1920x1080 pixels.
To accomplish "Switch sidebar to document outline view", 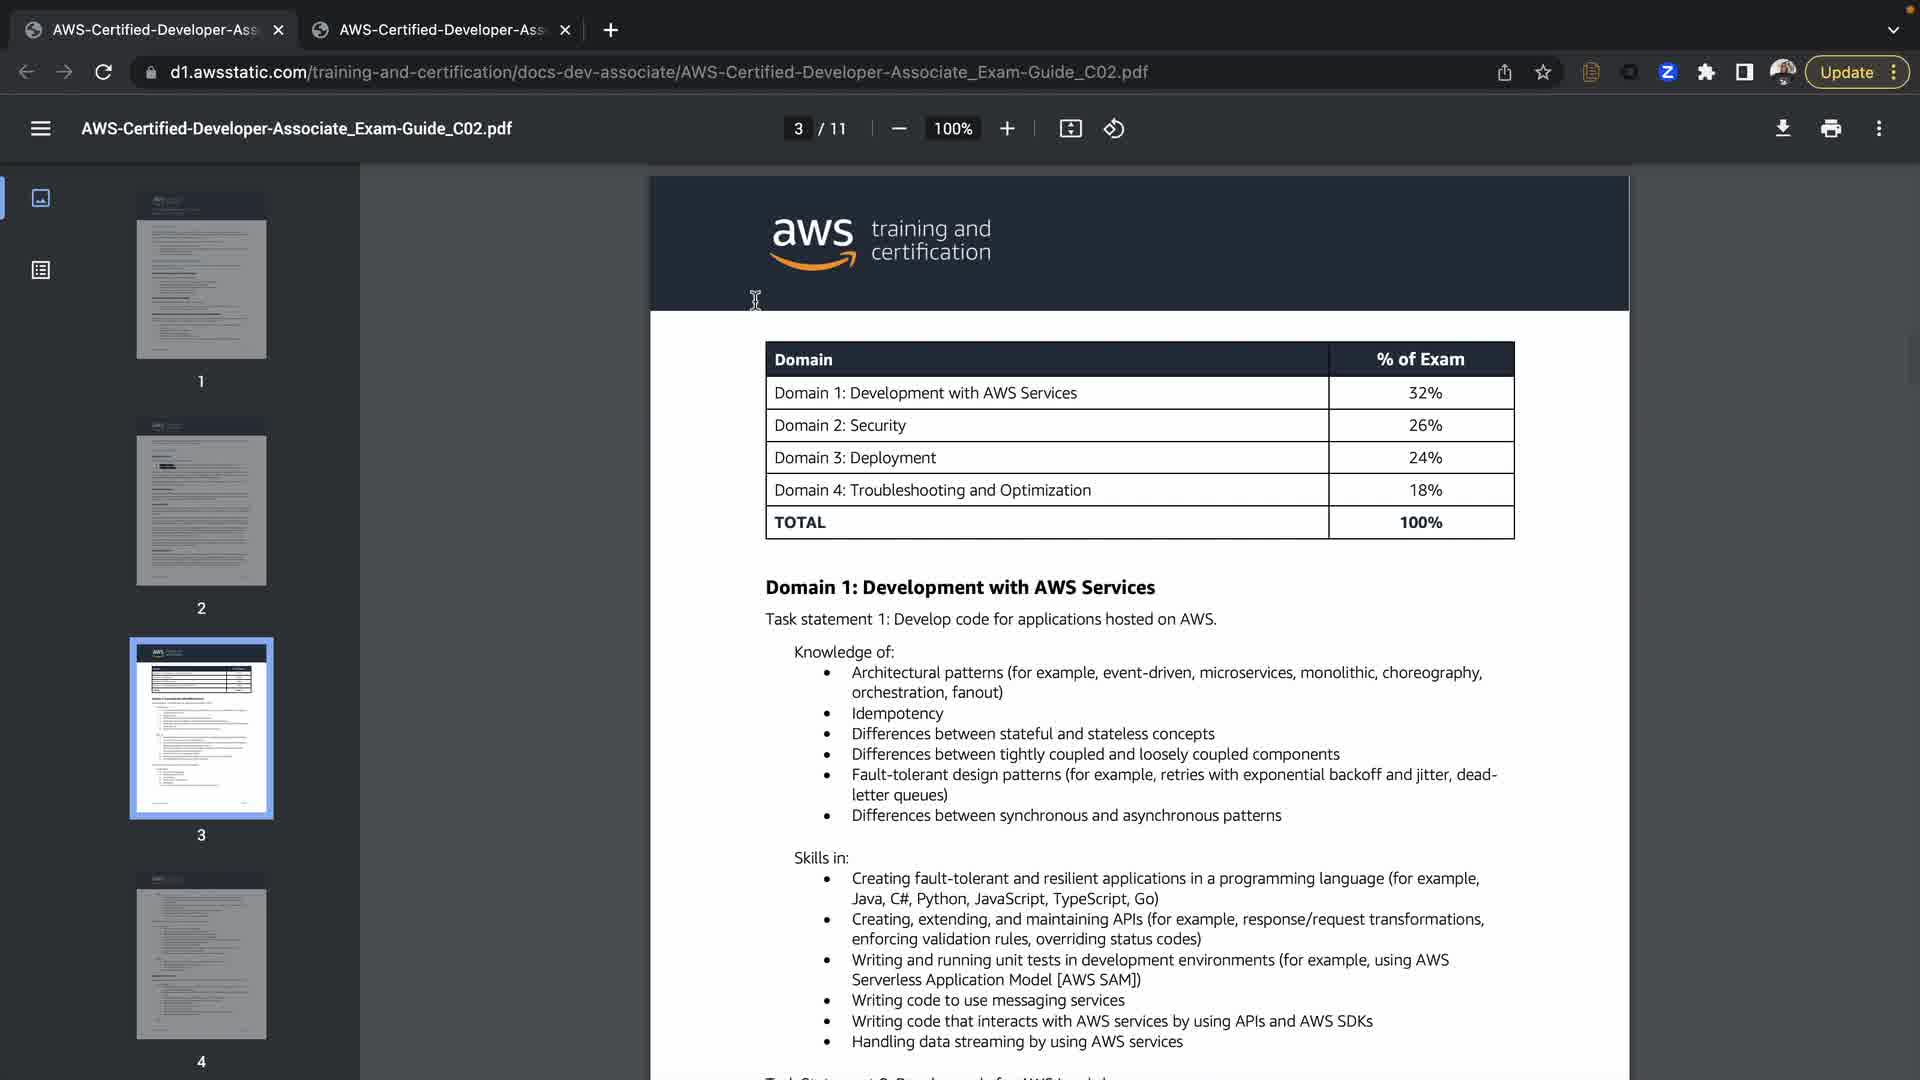I will pyautogui.click(x=41, y=270).
